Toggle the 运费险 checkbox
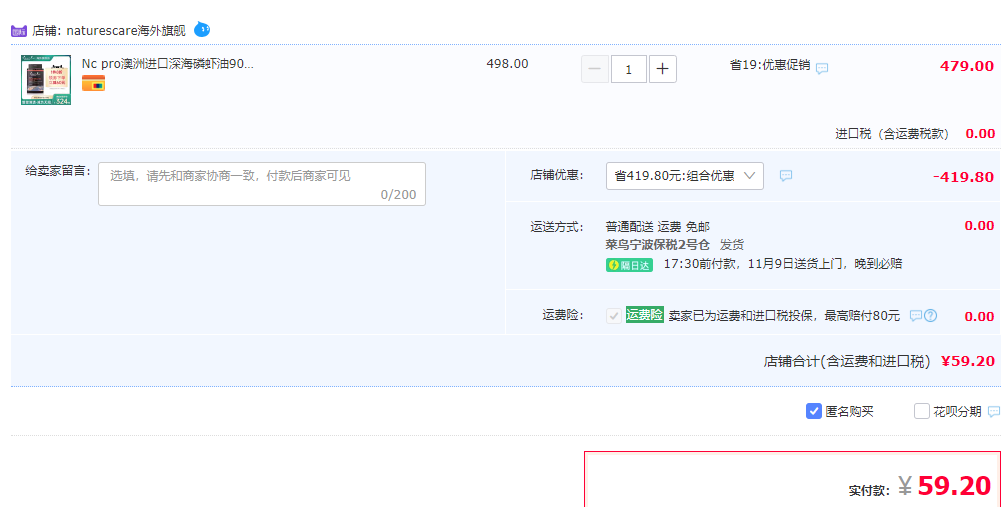The image size is (1006, 507). 614,316
